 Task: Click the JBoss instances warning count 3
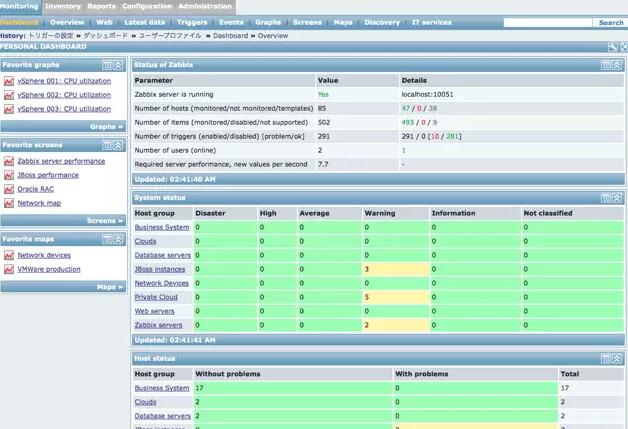(x=366, y=269)
